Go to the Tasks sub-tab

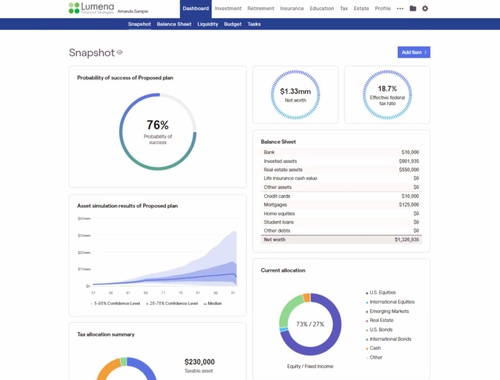[x=254, y=24]
